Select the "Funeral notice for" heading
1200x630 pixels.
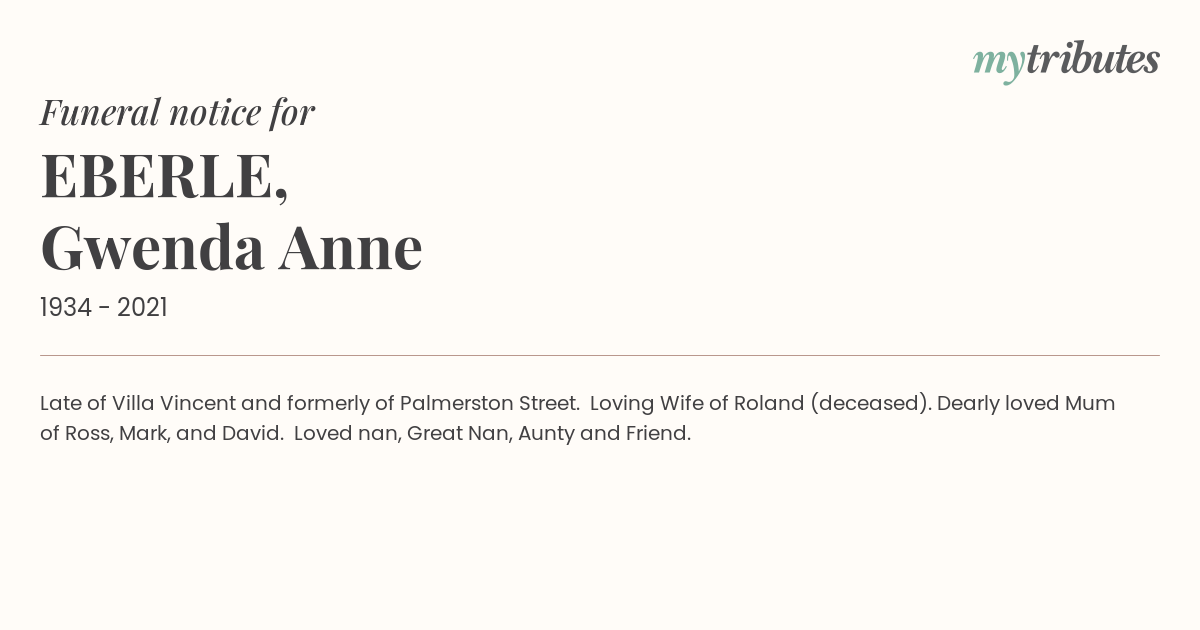pos(177,112)
